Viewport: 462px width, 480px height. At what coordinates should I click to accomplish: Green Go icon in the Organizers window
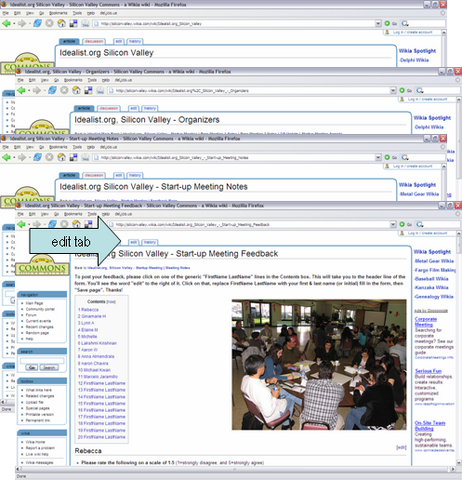[402, 90]
